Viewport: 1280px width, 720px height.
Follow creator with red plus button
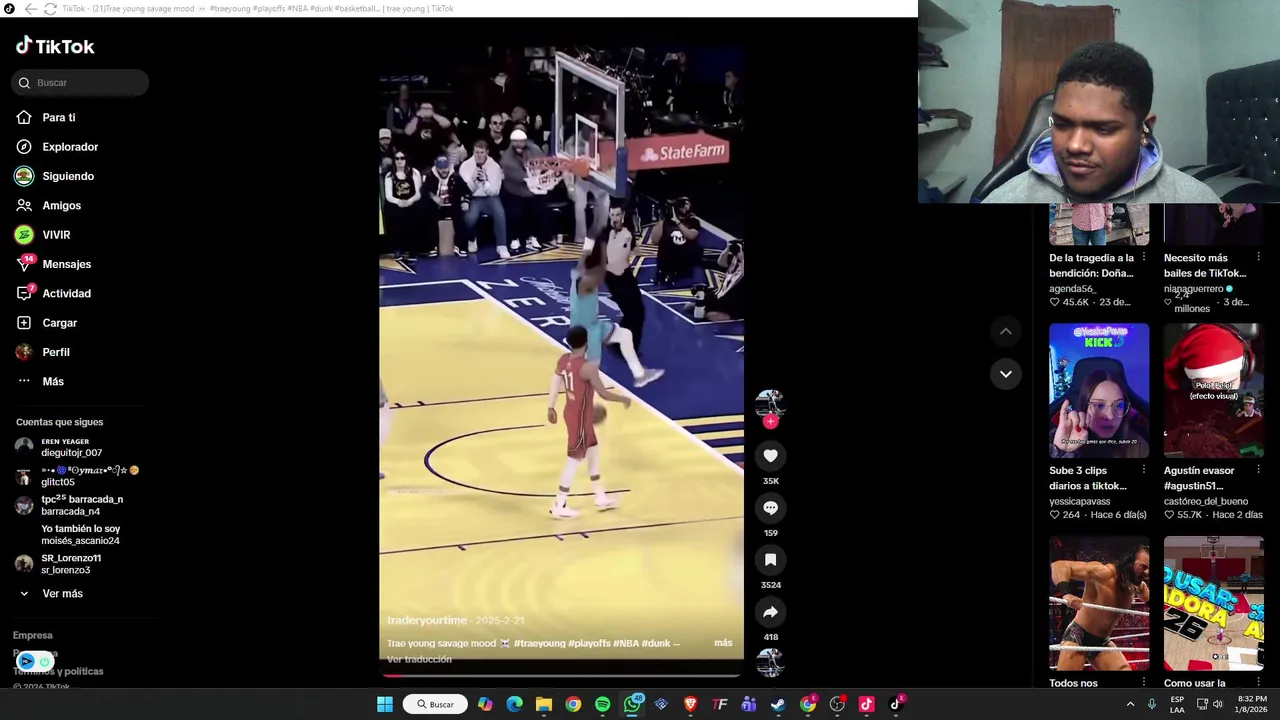tap(770, 422)
